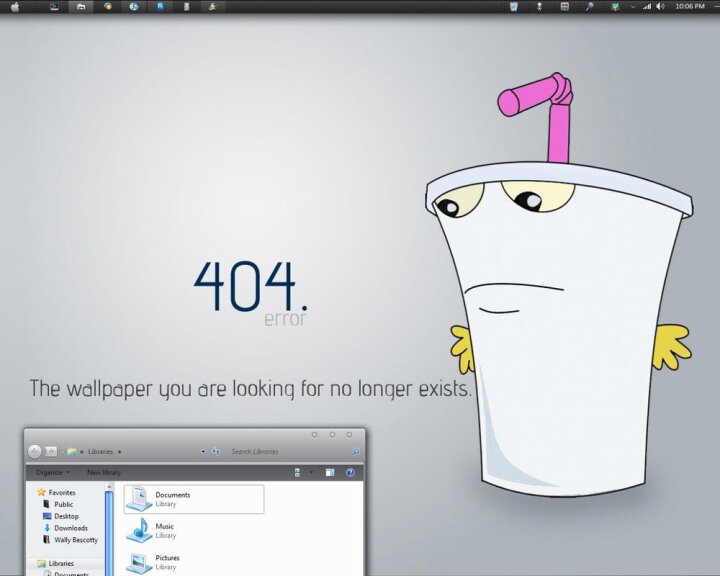Launch the orange round browser icon
Viewport: 720px width, 576px height.
(x=107, y=6)
